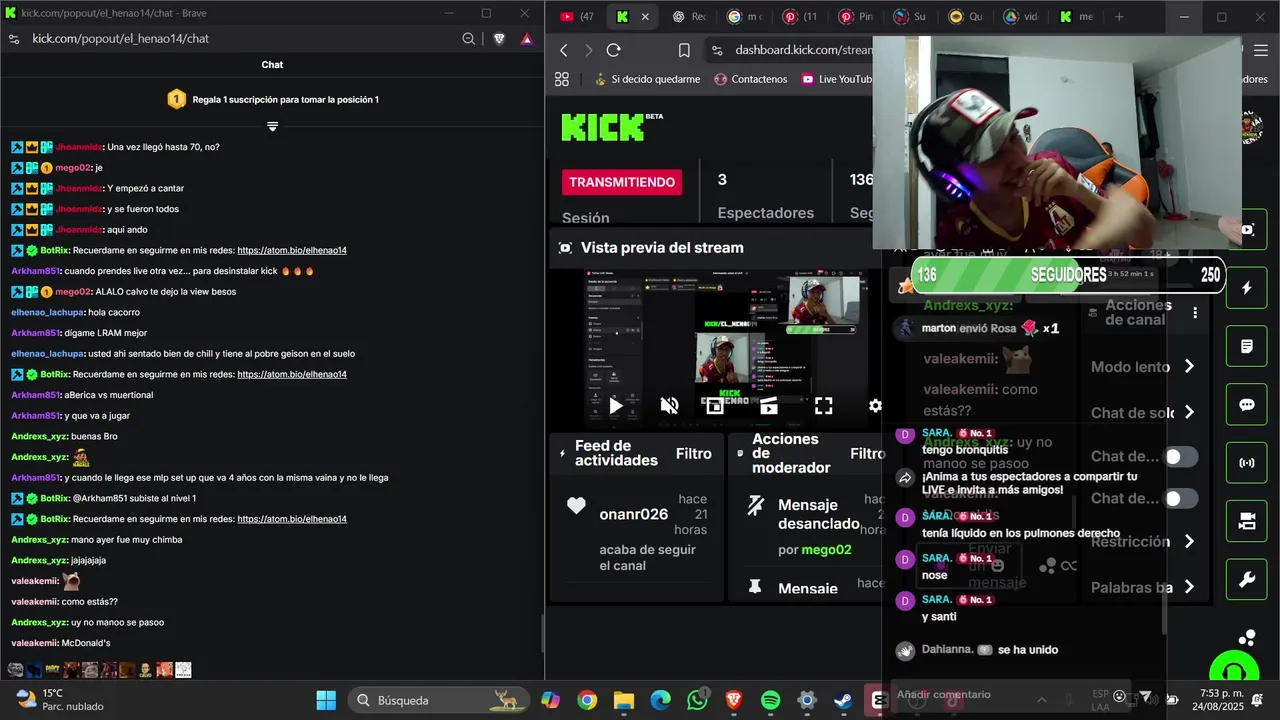Screen dimensions: 1280x720
Task: Switch to the ChatGPT browser tab
Action: click(x=690, y=17)
